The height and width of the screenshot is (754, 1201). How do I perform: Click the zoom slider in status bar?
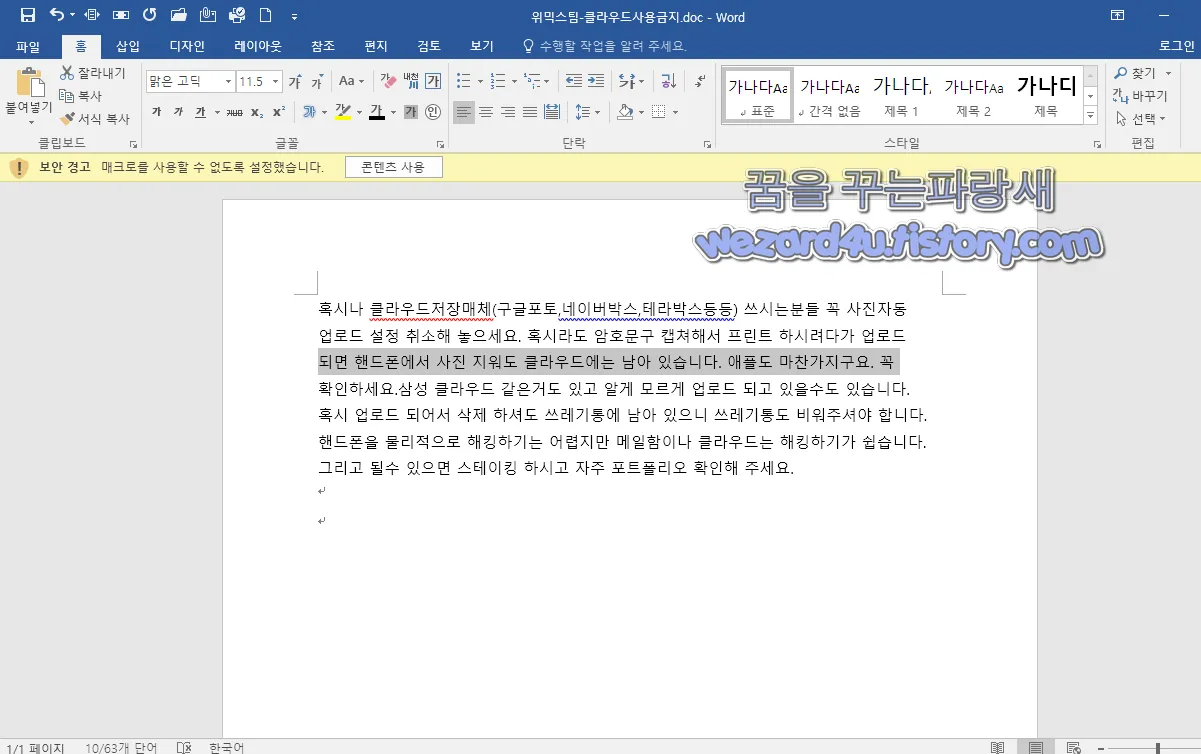pos(1156,748)
